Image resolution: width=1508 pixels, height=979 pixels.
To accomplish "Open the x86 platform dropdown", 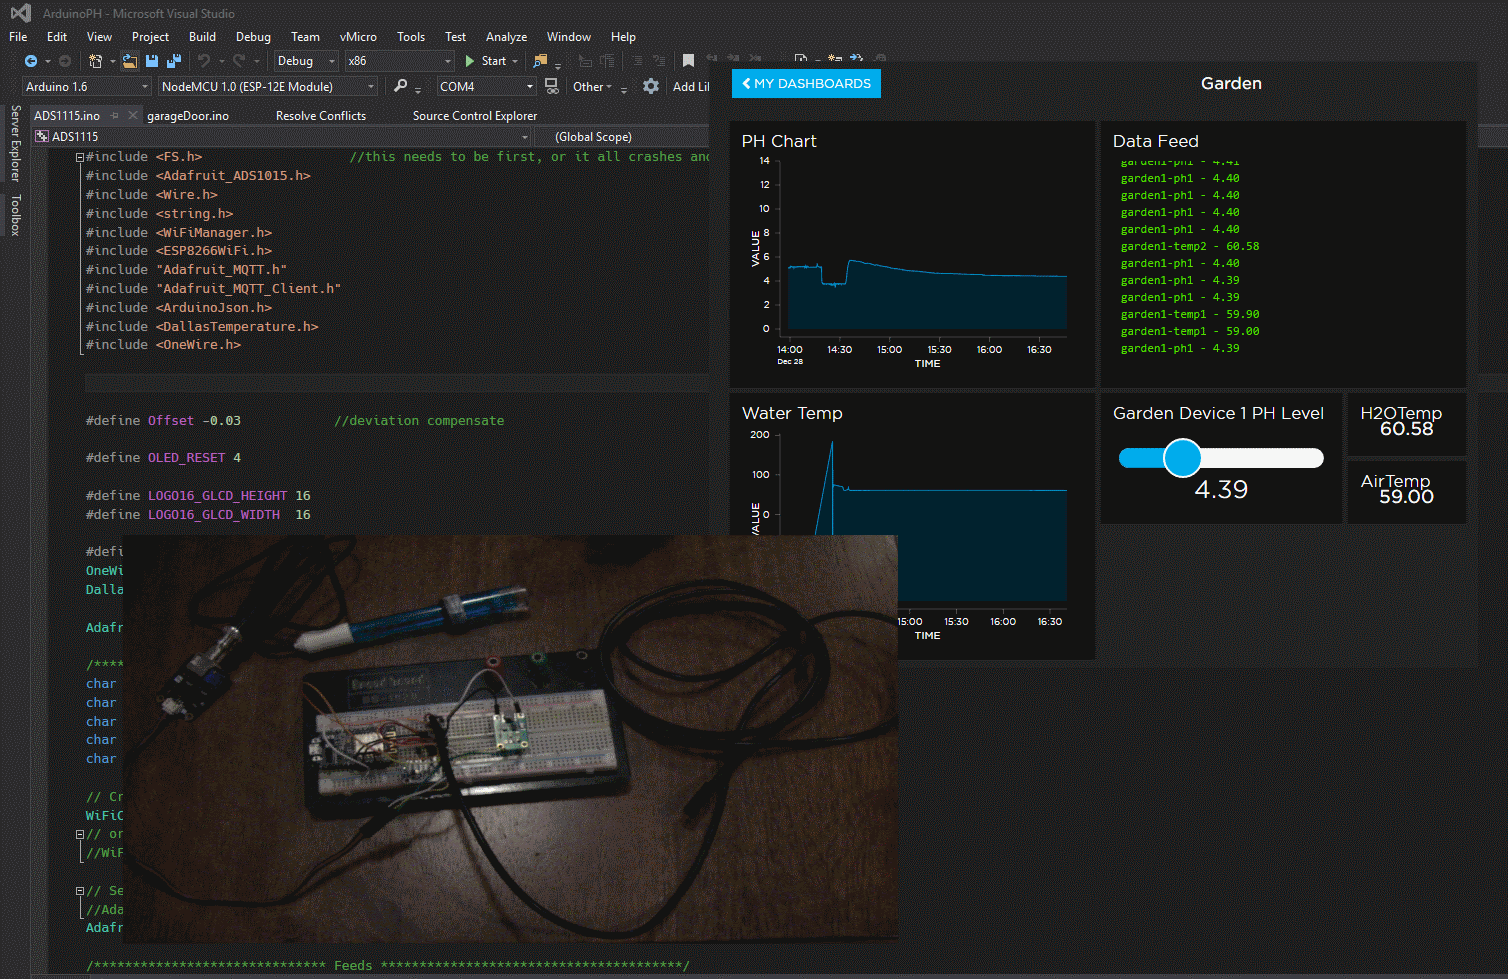I will [x=399, y=61].
